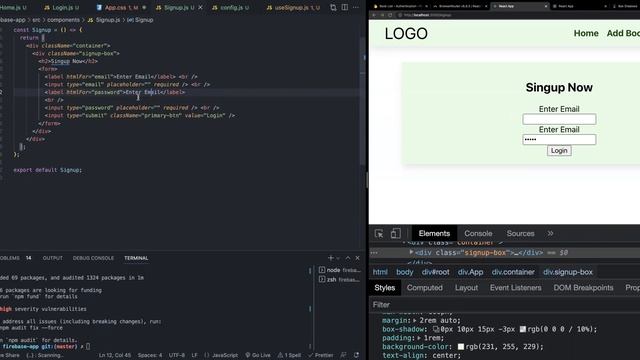This screenshot has height=360, width=640.
Task: Open the Login.js editor tab
Action: pyautogui.click(x=61, y=7)
